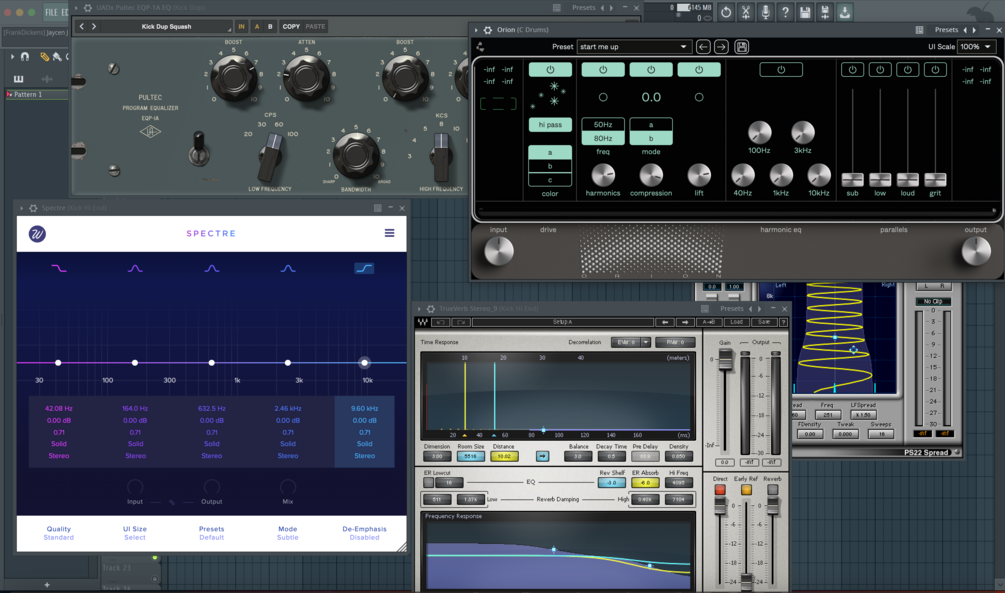Open Spectre UI Size Select option
Screen dimensions: 1005x593
(135, 533)
